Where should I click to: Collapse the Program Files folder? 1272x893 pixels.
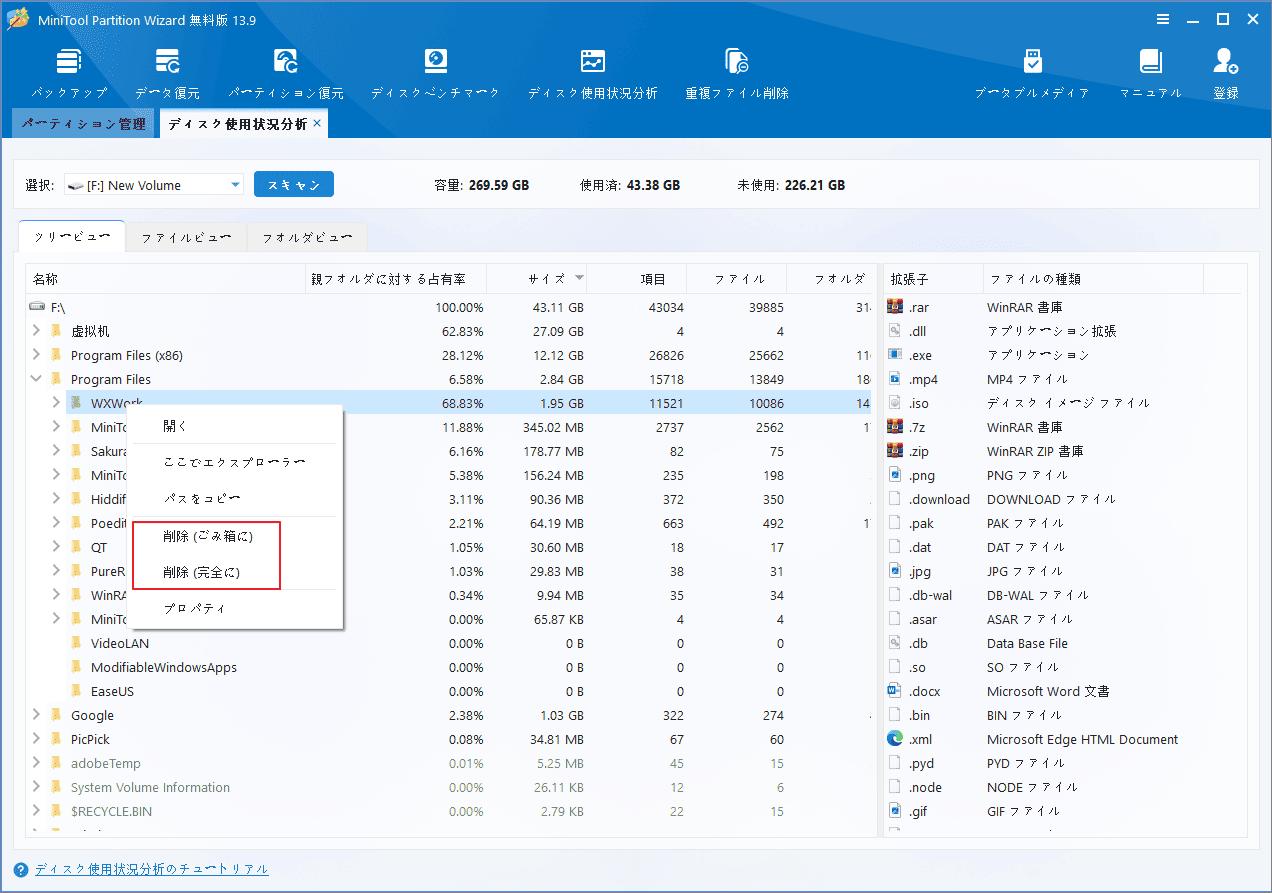click(36, 379)
